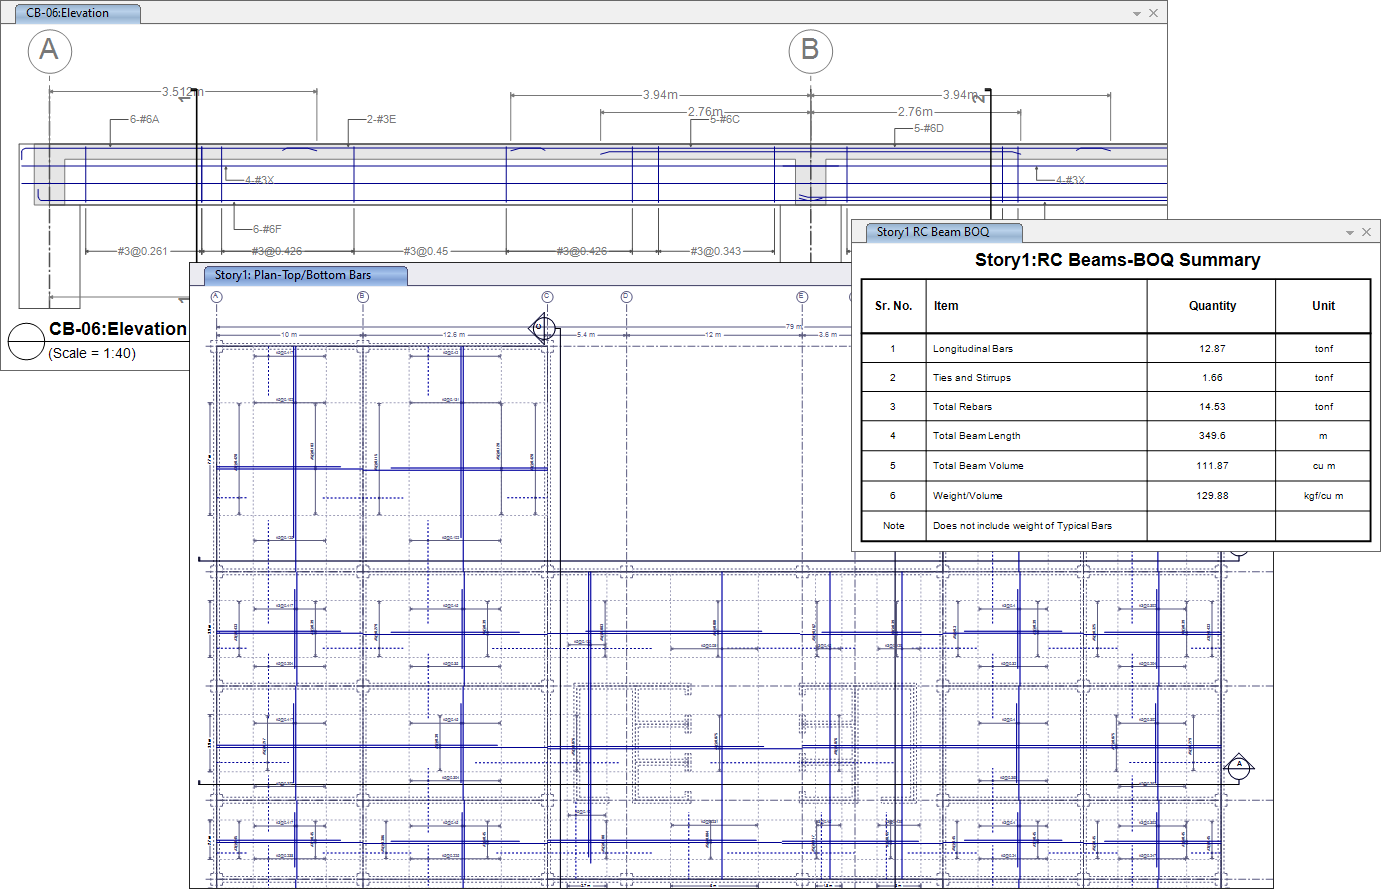Screen dimensions: 1381x889
Task: Select the 6-#6A rebar callout label
Action: (144, 119)
